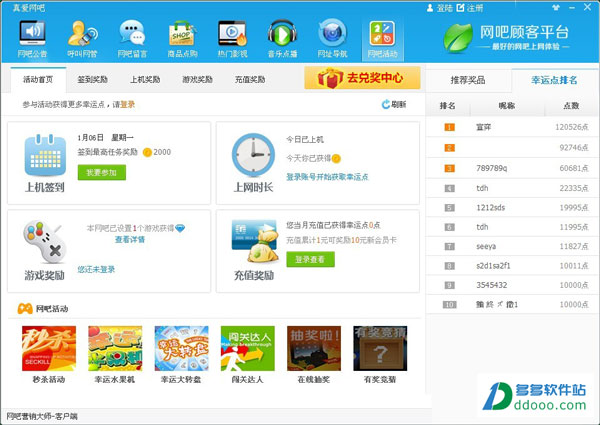Open the 在线抽奖 thumbnail

pyautogui.click(x=314, y=348)
